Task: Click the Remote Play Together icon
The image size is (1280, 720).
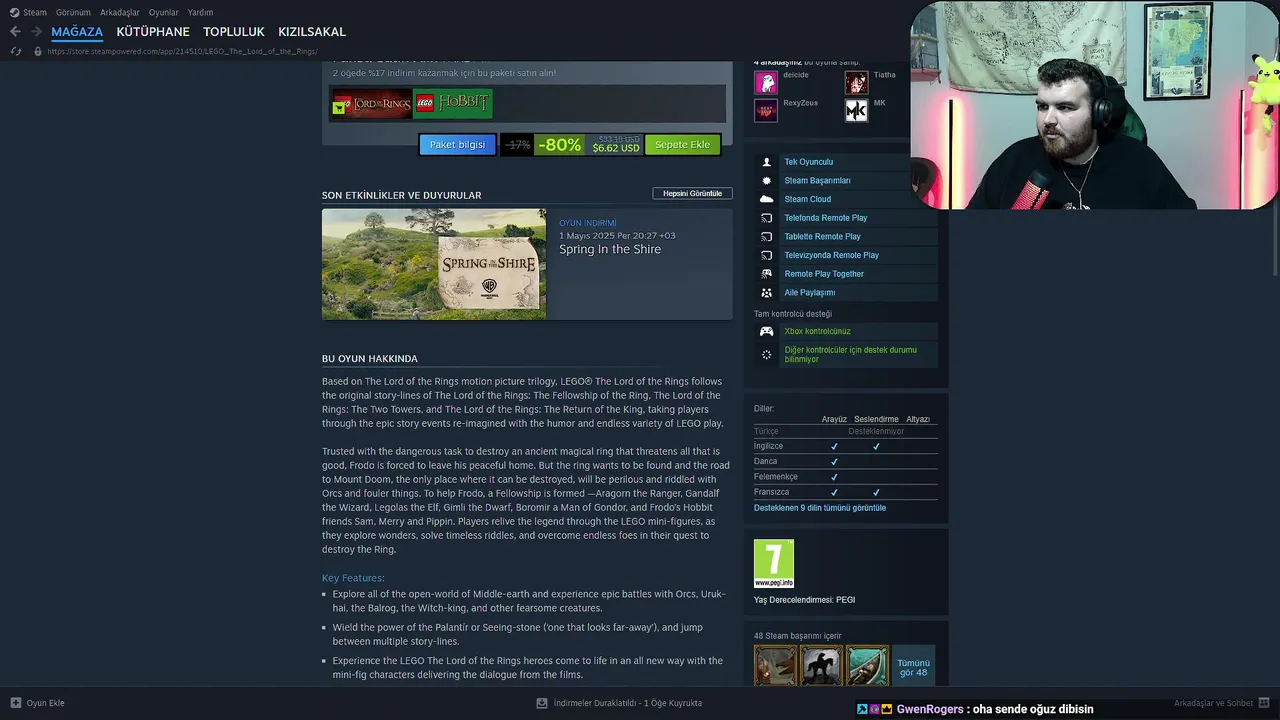Action: 767,274
